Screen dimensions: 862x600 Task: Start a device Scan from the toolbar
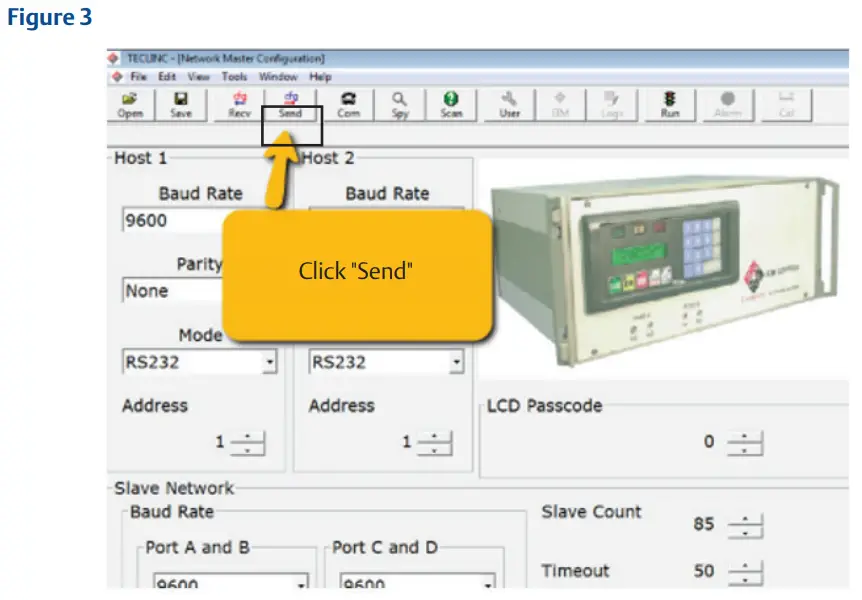click(x=451, y=104)
